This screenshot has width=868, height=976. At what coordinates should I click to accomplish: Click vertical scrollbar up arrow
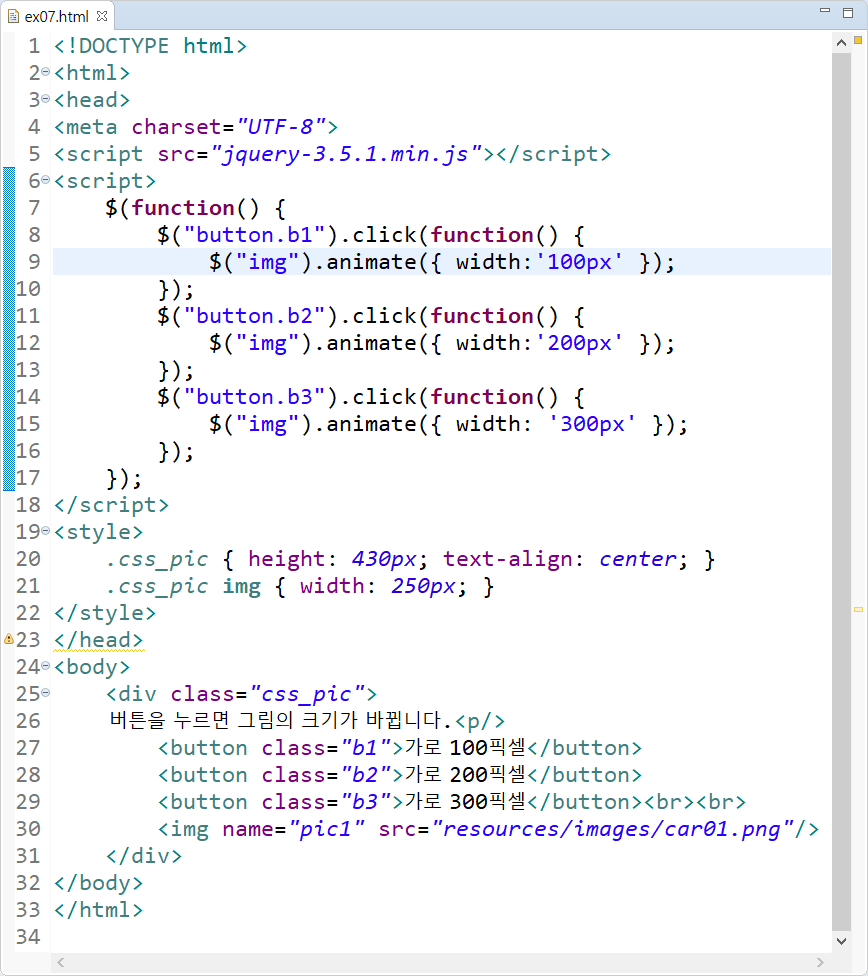click(x=841, y=42)
